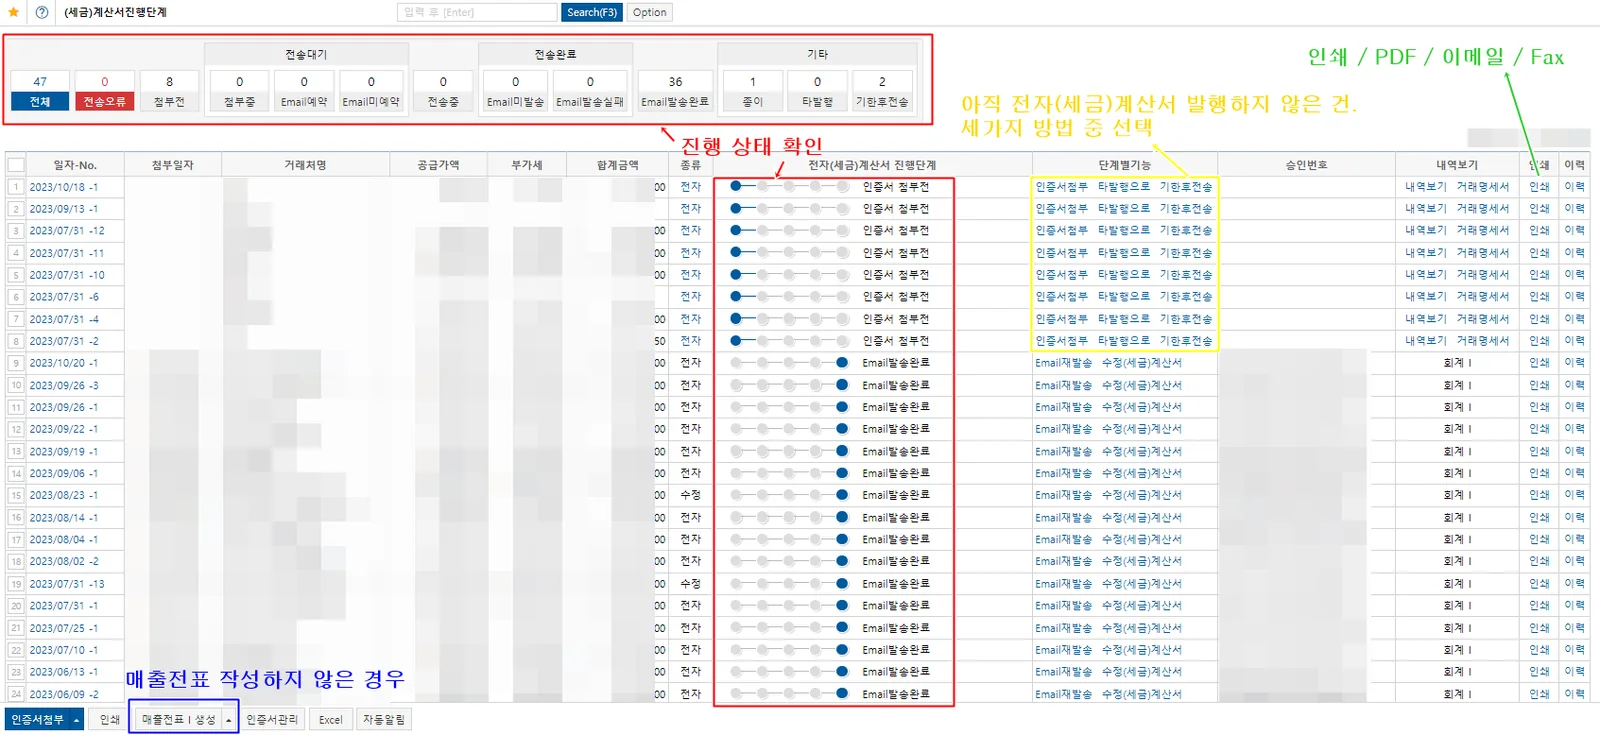Open the 2023/09/26 -3 date link
Screen dimensions: 1600x735
[x=64, y=385]
